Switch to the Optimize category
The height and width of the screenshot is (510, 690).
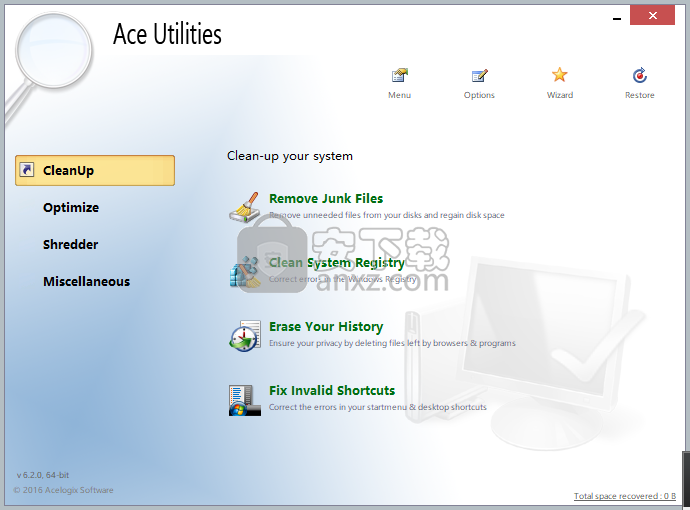(x=71, y=208)
